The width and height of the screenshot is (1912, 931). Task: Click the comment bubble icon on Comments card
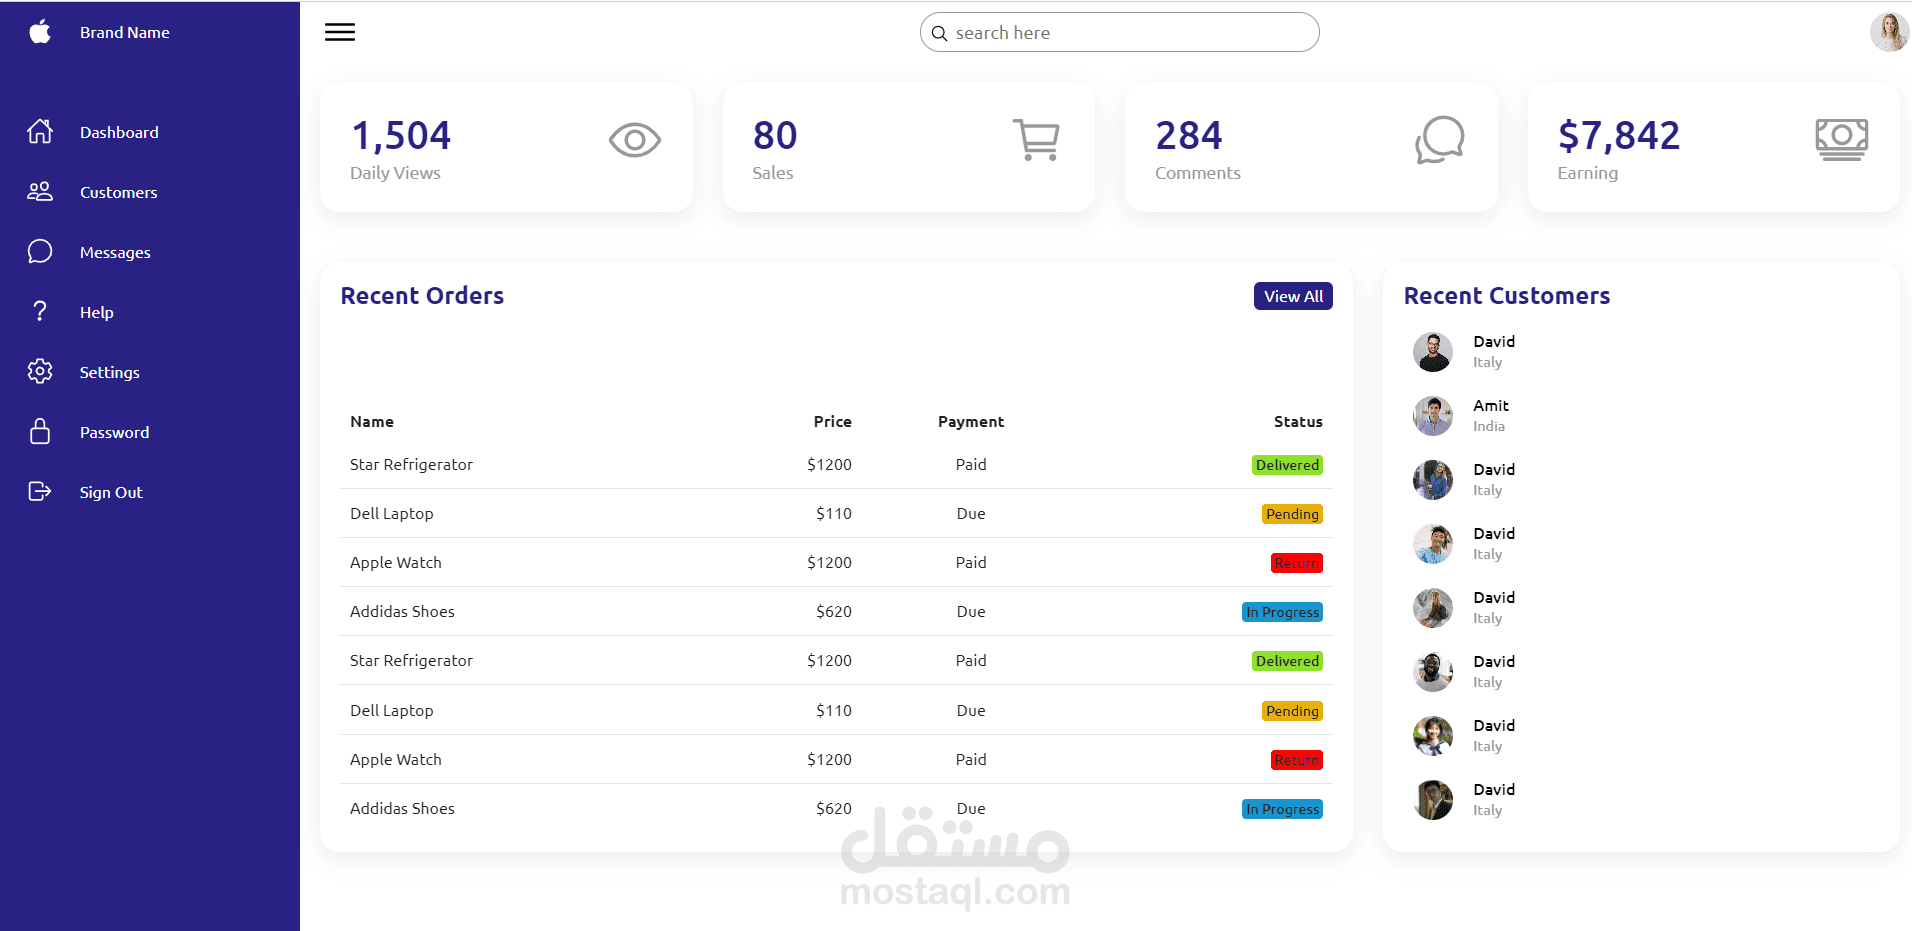(1440, 140)
